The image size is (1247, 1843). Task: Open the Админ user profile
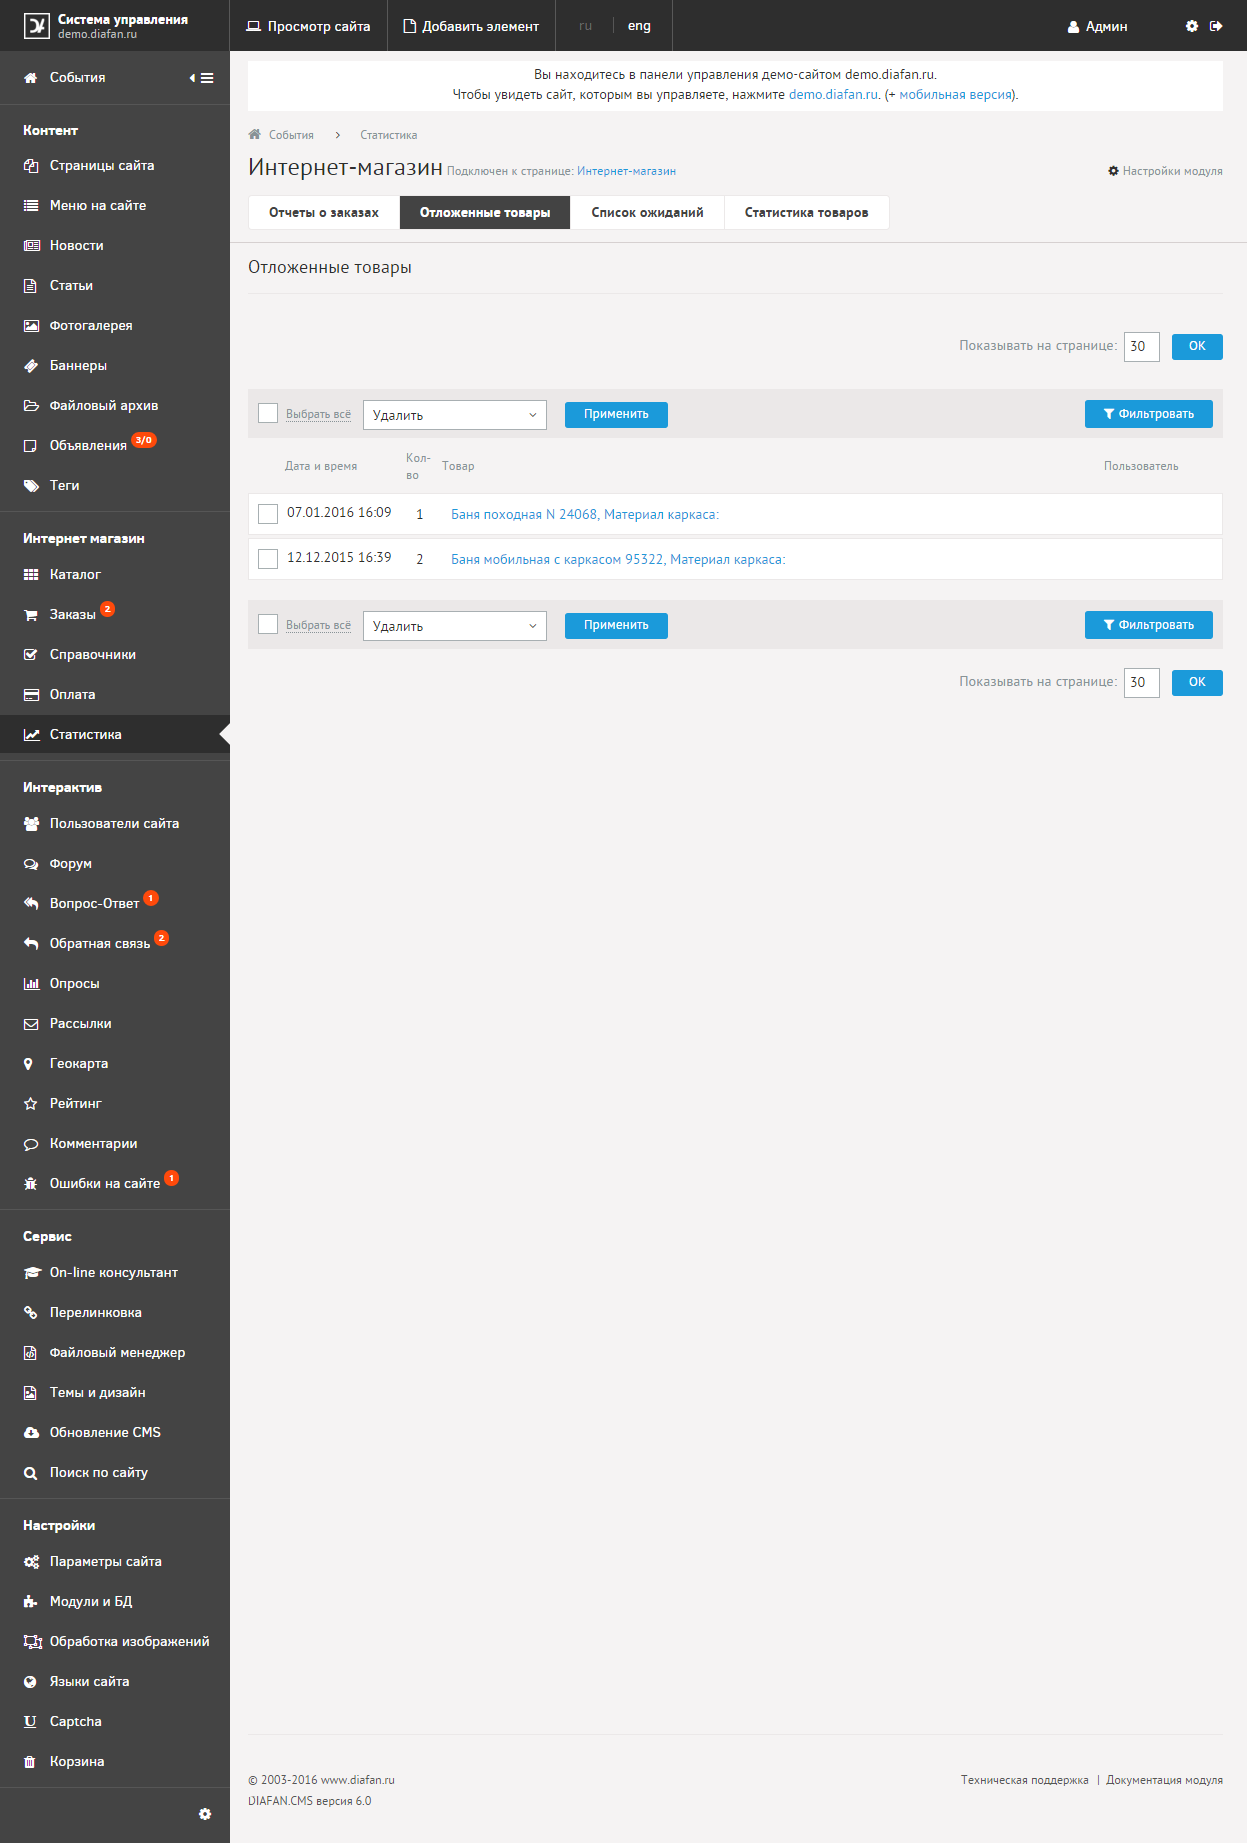(x=1098, y=26)
